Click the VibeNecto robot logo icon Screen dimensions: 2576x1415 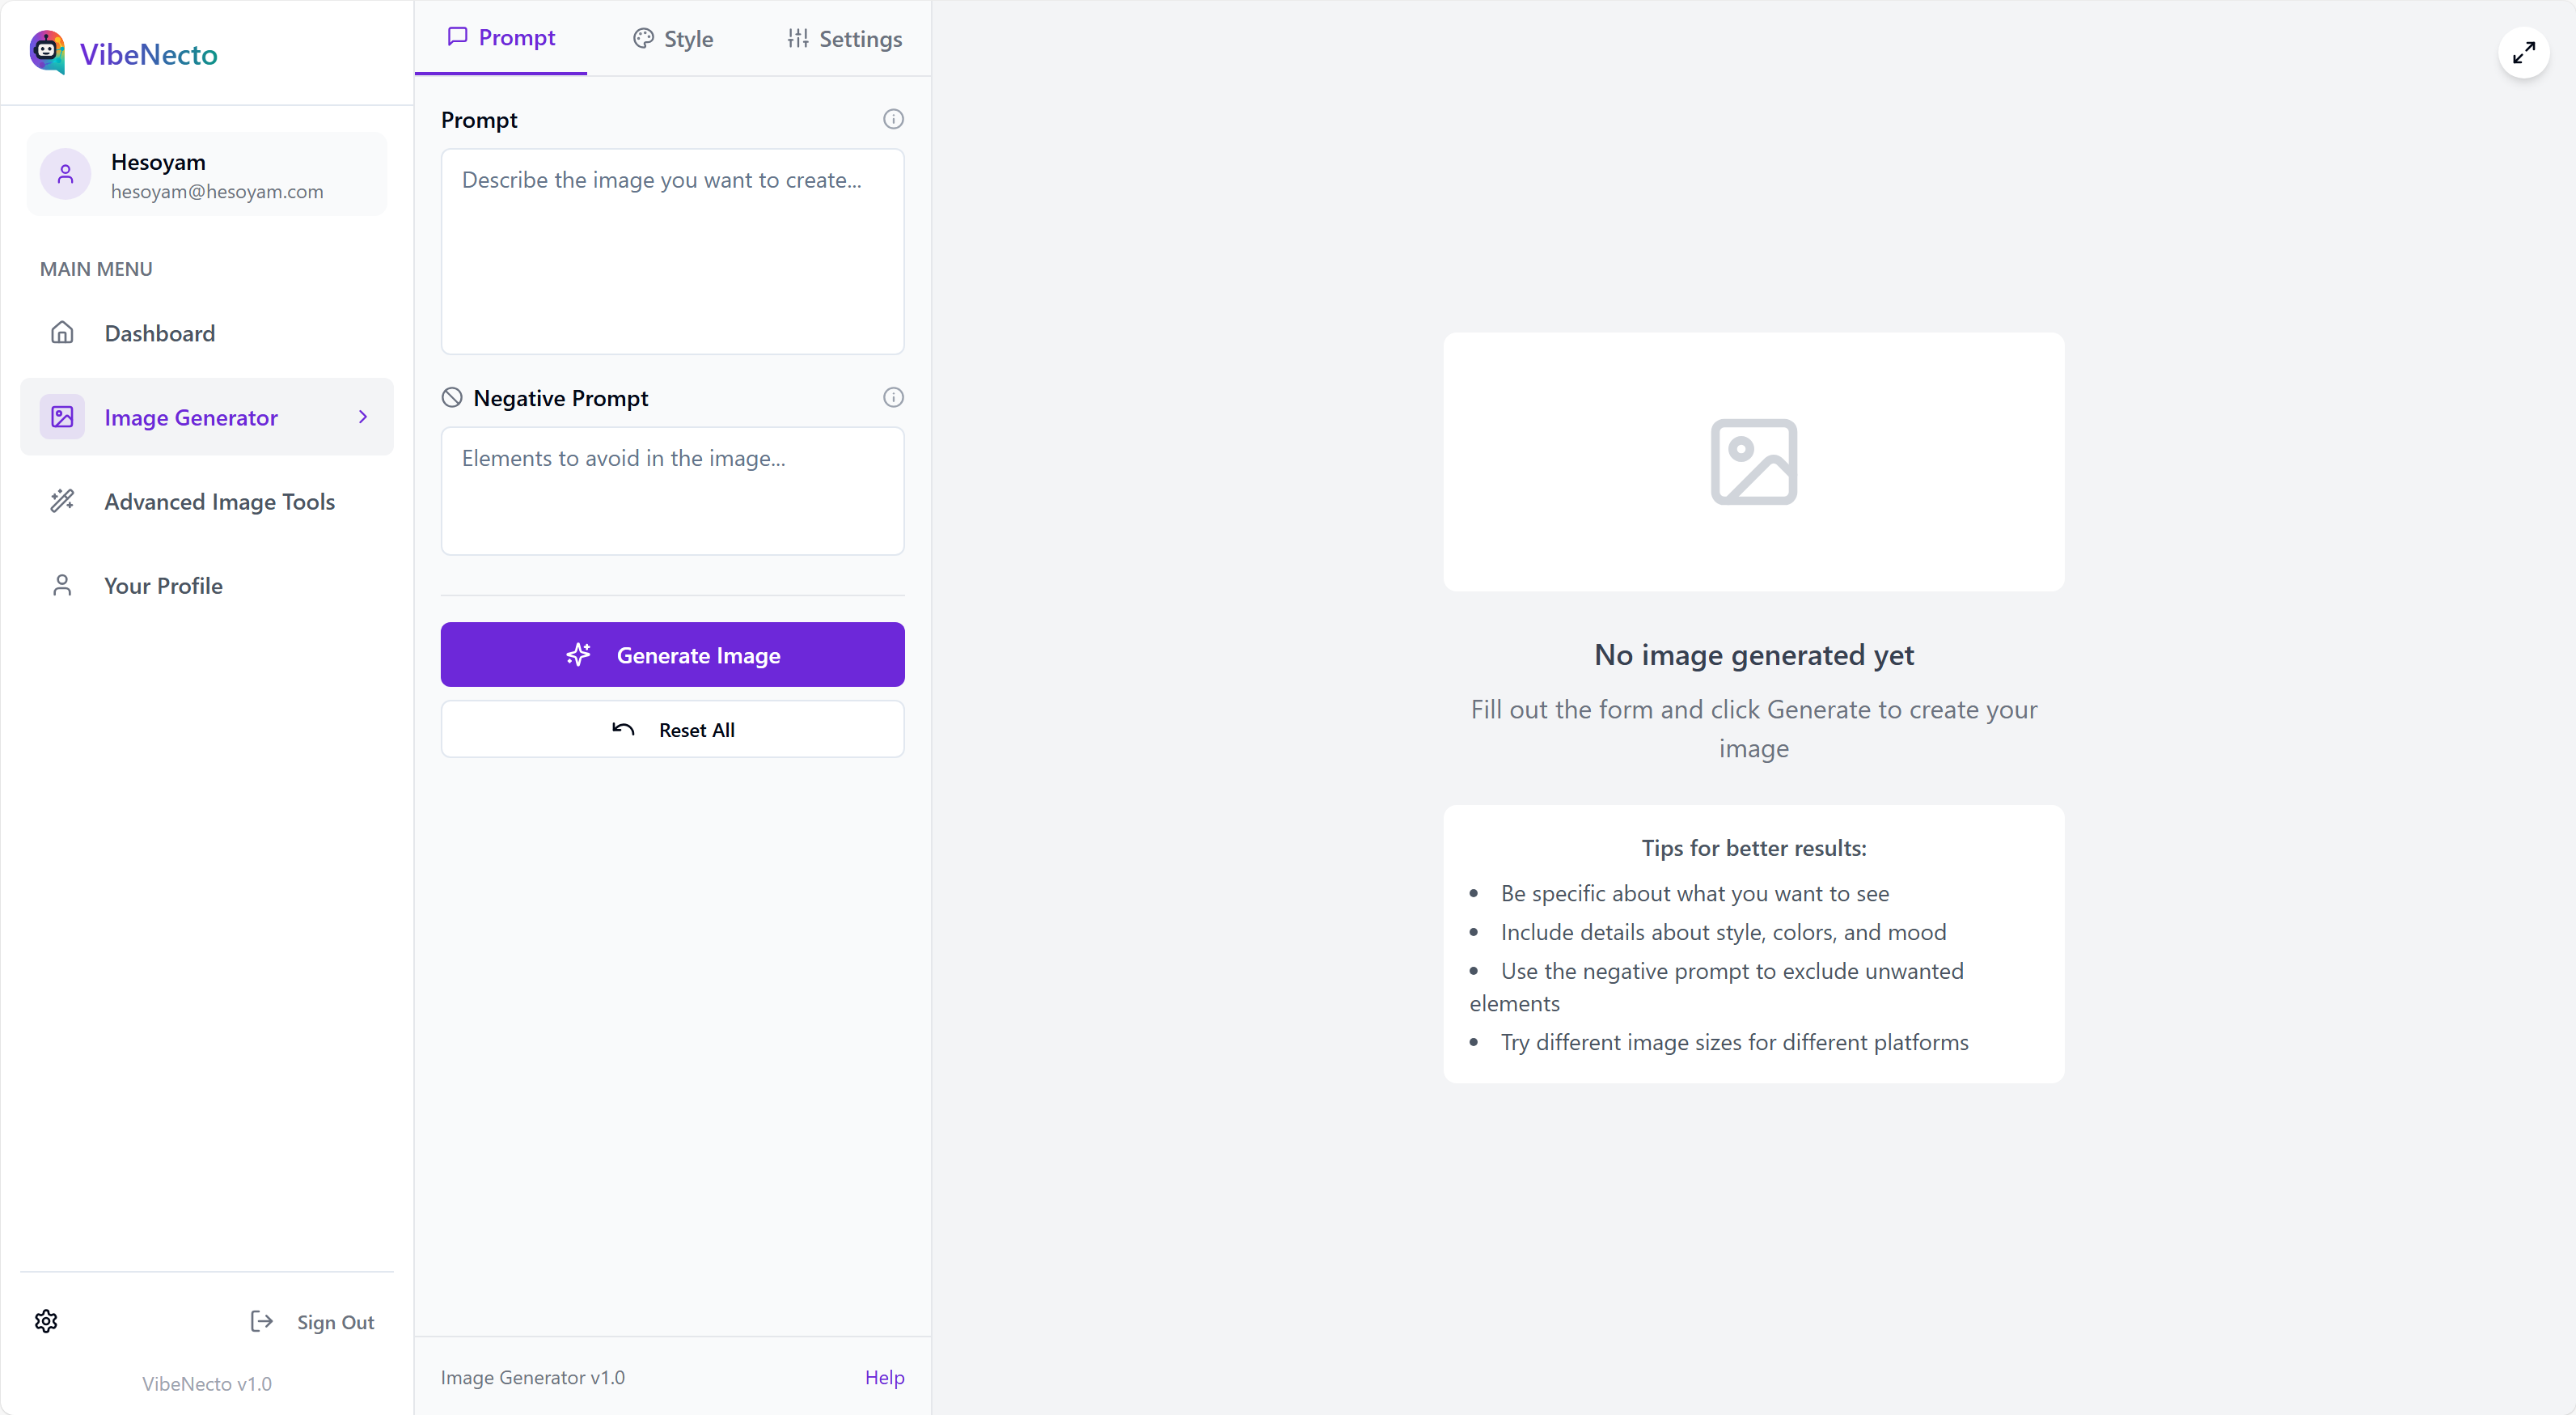click(x=47, y=52)
